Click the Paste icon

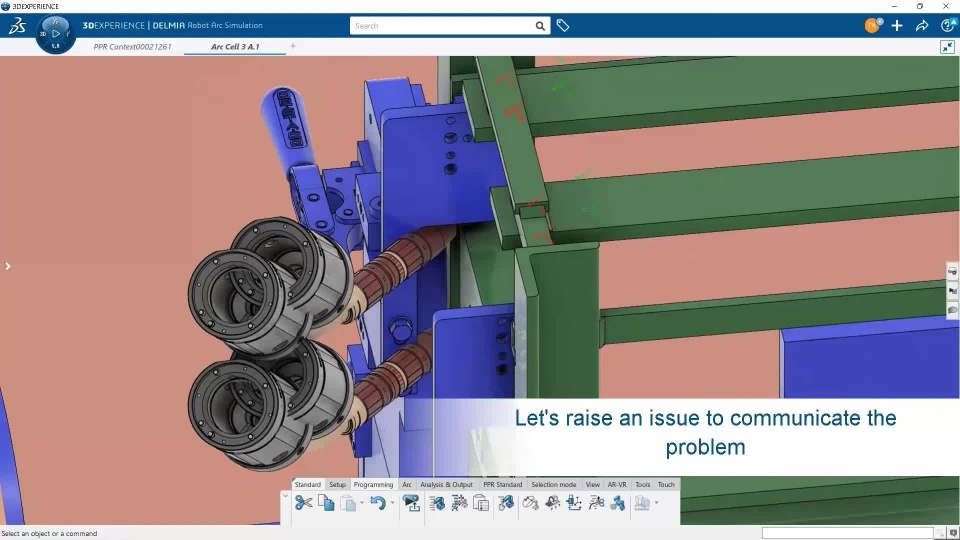tap(348, 503)
